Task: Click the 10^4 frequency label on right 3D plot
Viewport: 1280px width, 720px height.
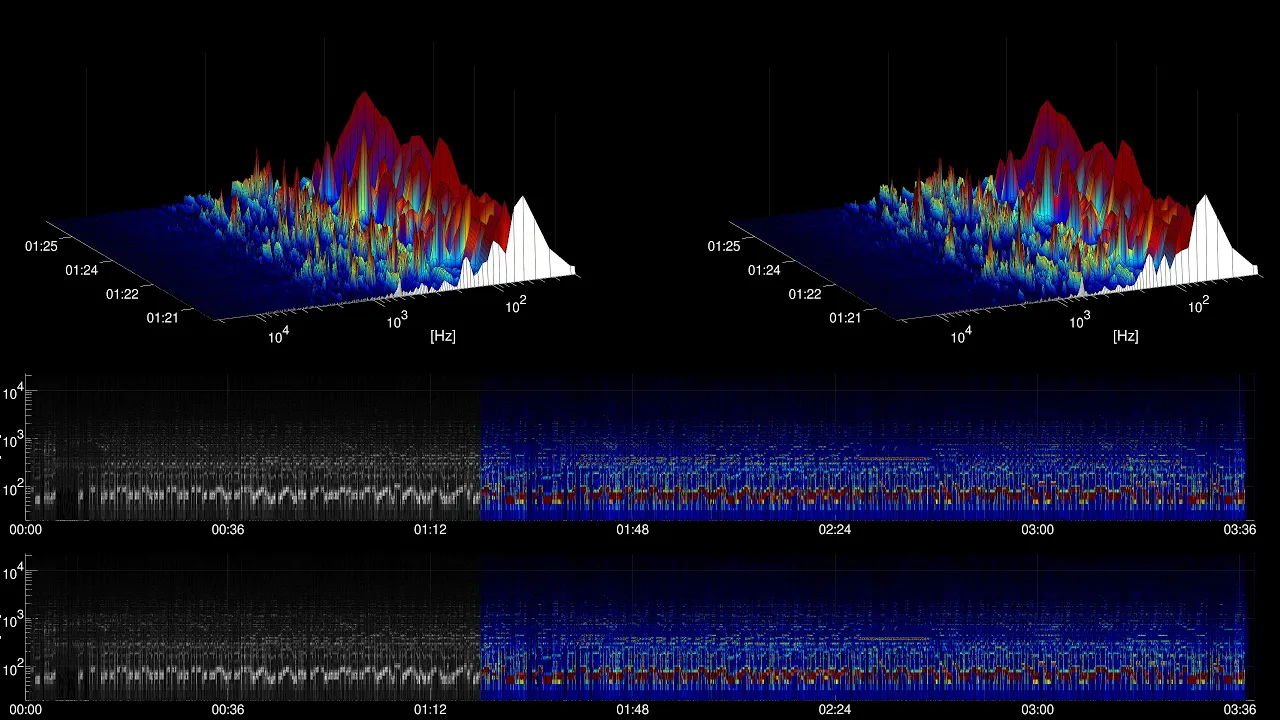Action: (x=960, y=336)
